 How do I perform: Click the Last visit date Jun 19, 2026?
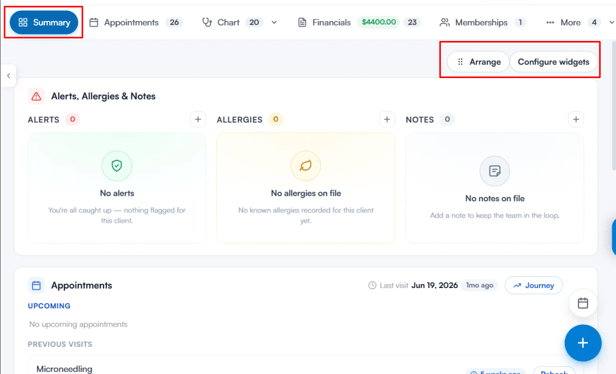[434, 285]
